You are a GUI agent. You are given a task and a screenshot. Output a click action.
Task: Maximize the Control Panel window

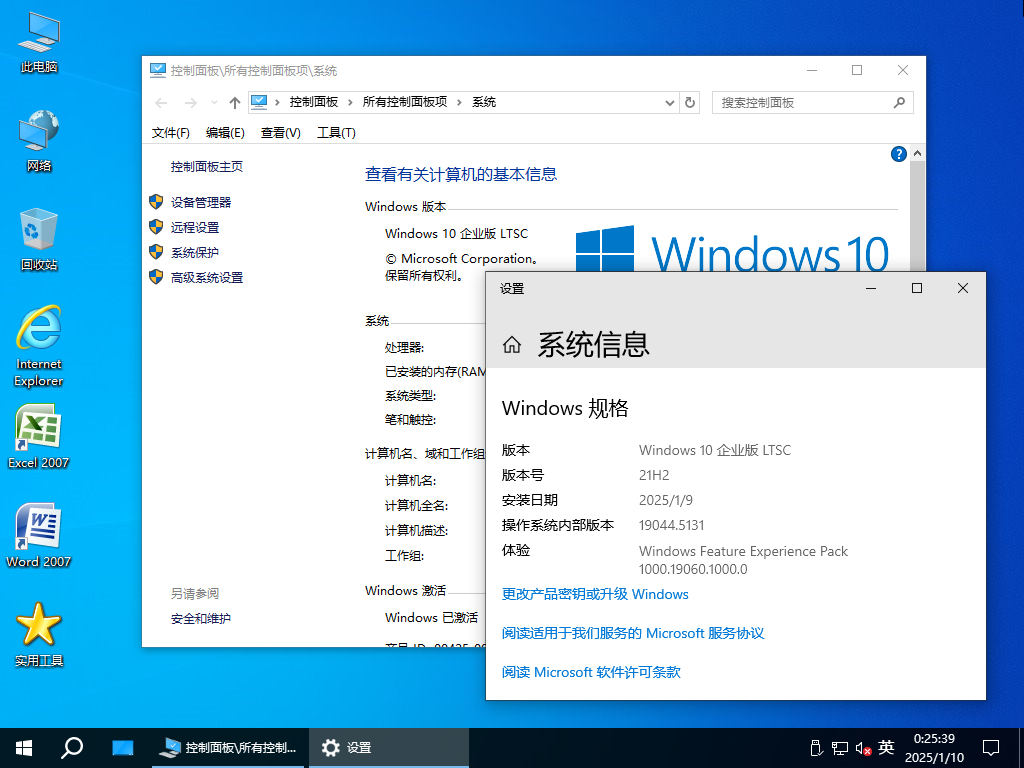(857, 70)
